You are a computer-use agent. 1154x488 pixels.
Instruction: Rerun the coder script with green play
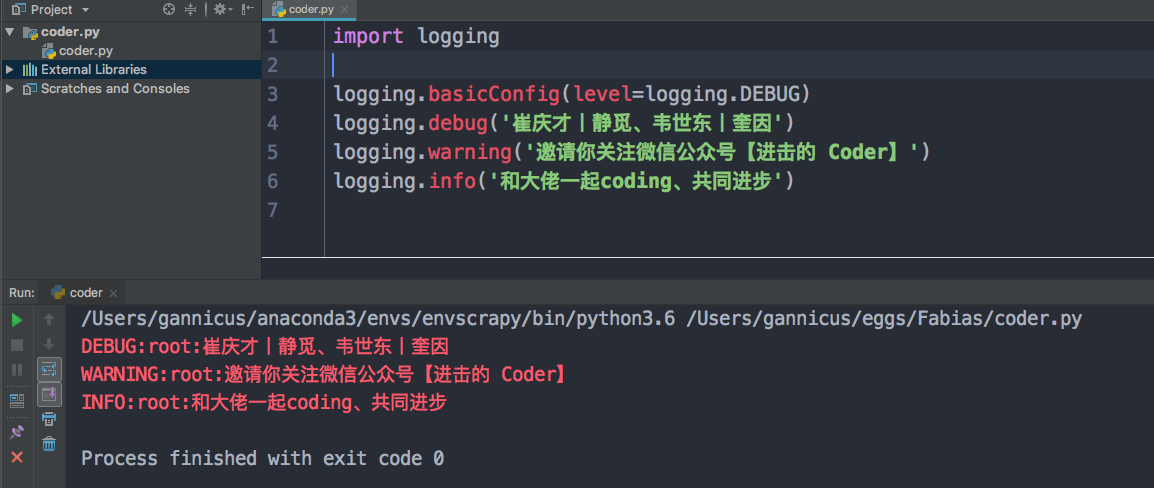point(16,320)
